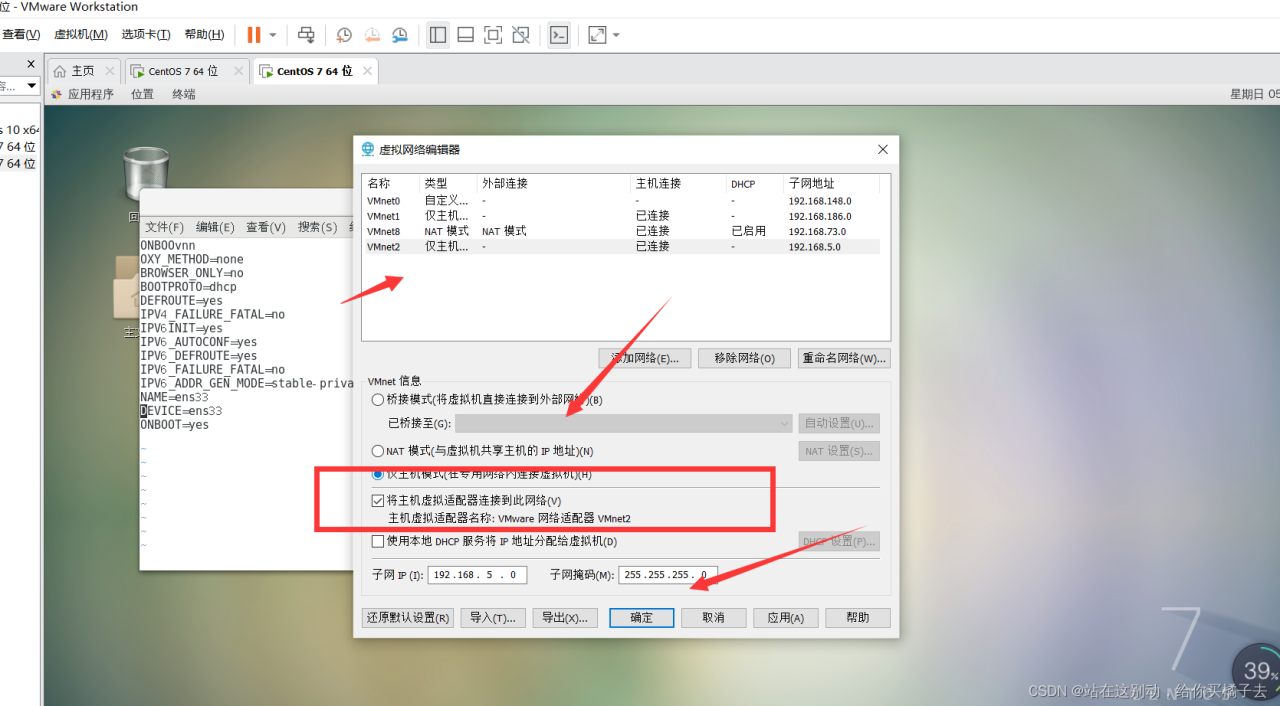Screen dimensions: 1280x706
Task: Close the 主页 tab
Action: pos(109,71)
